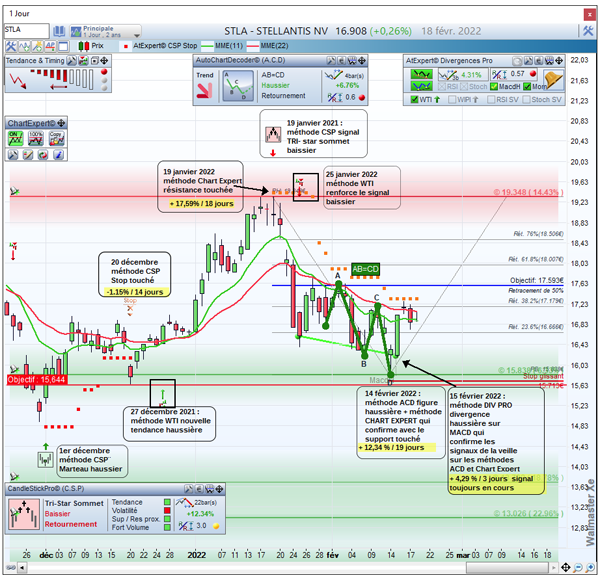This screenshot has width=600, height=580.
Task: Click the chart settings icon at top right
Action: [588, 31]
